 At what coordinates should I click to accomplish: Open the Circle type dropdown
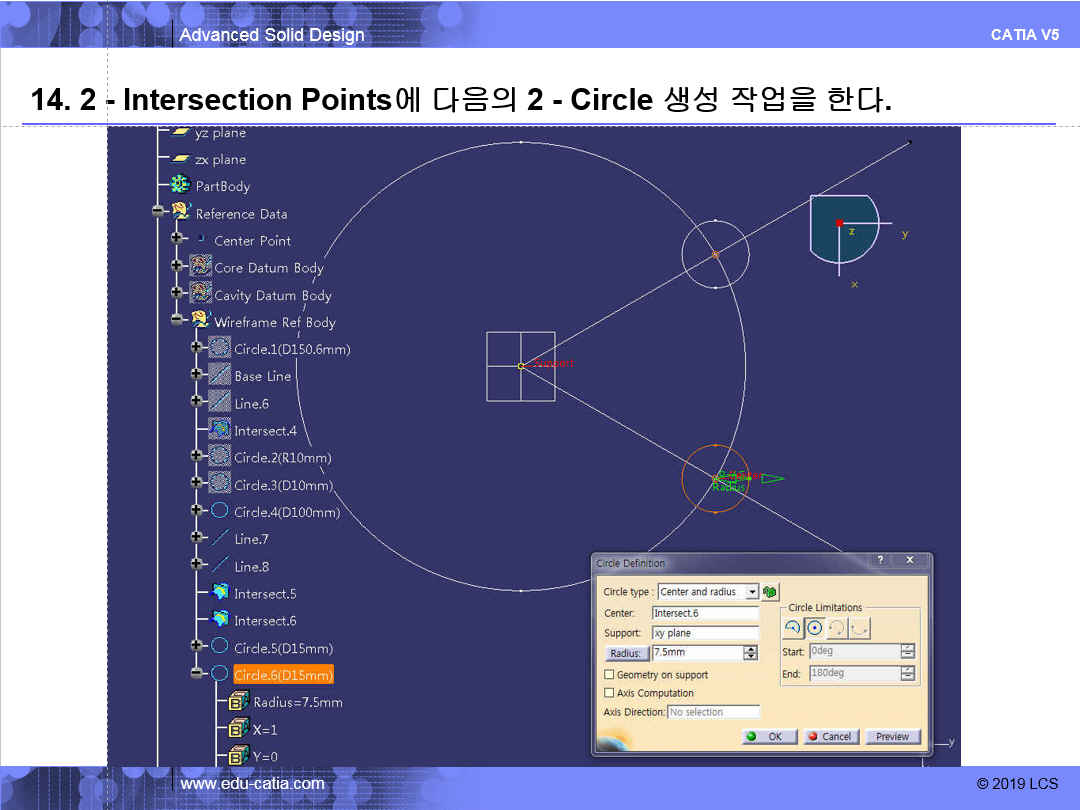753,592
